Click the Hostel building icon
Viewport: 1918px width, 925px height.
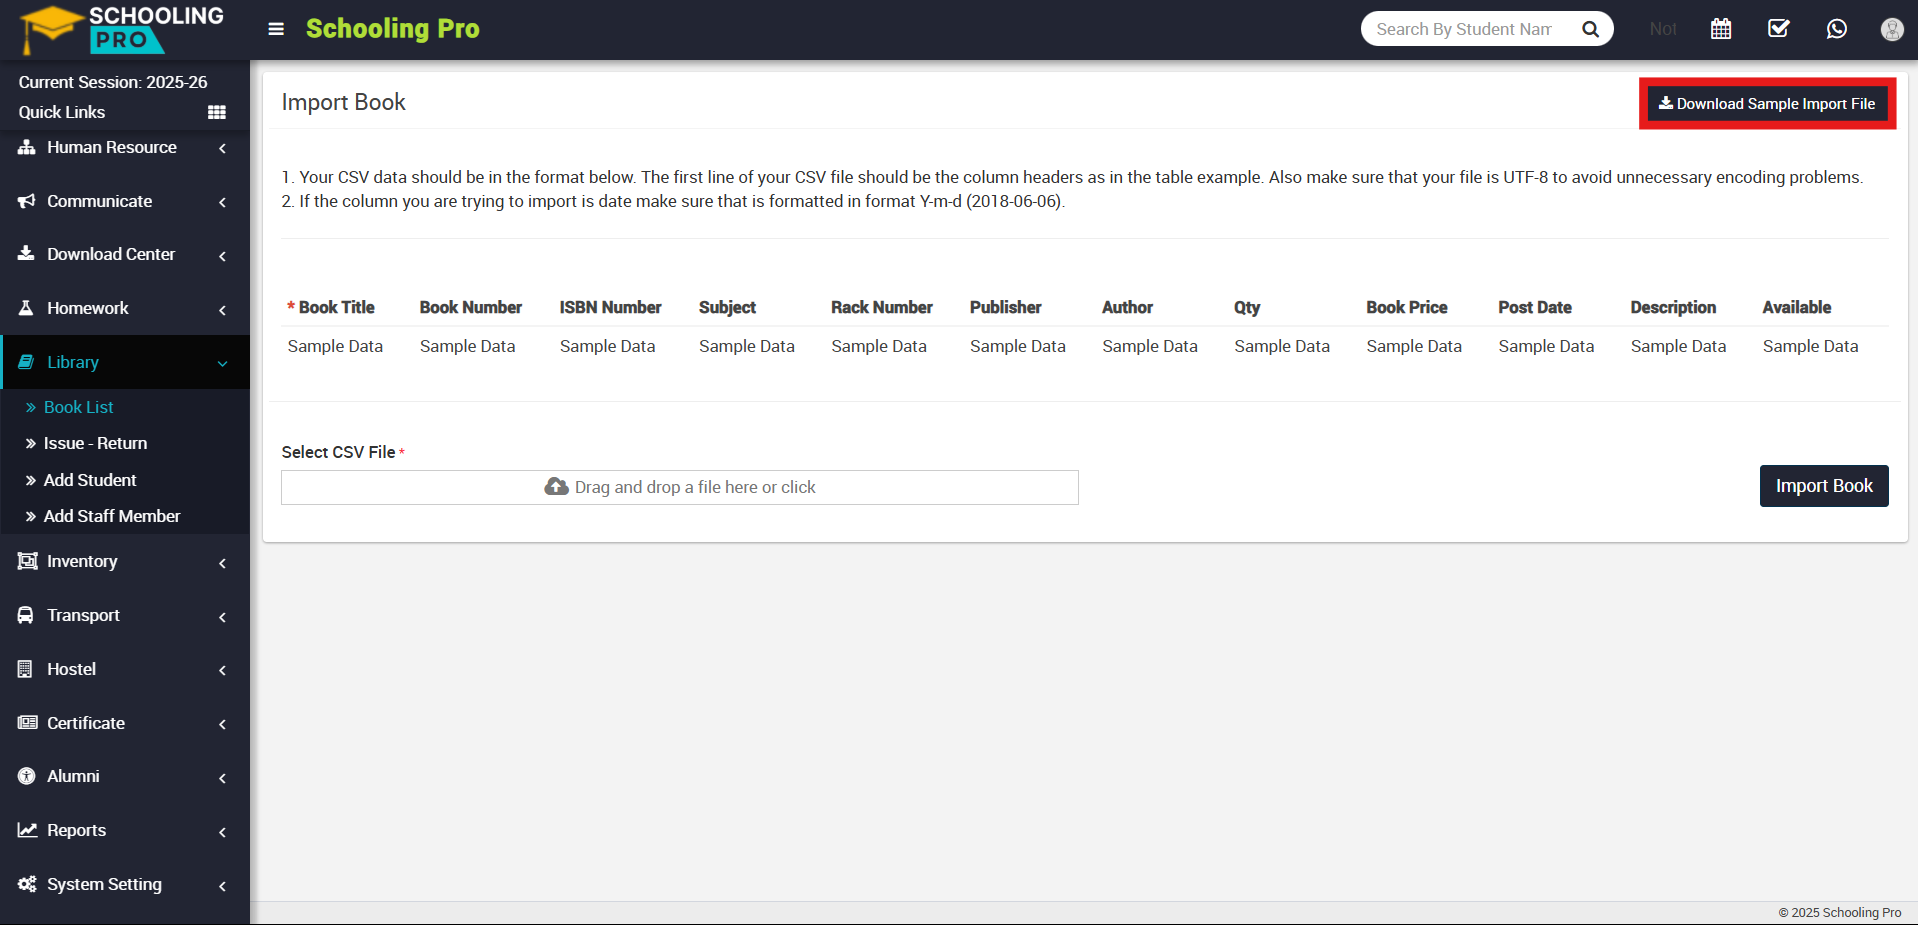(26, 669)
